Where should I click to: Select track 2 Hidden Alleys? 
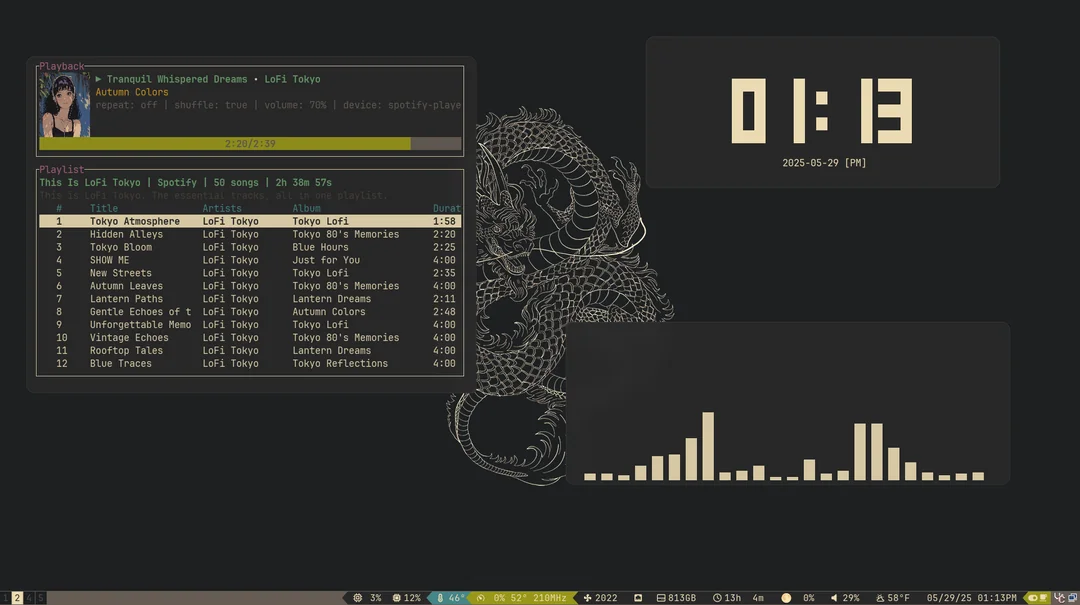(x=250, y=234)
